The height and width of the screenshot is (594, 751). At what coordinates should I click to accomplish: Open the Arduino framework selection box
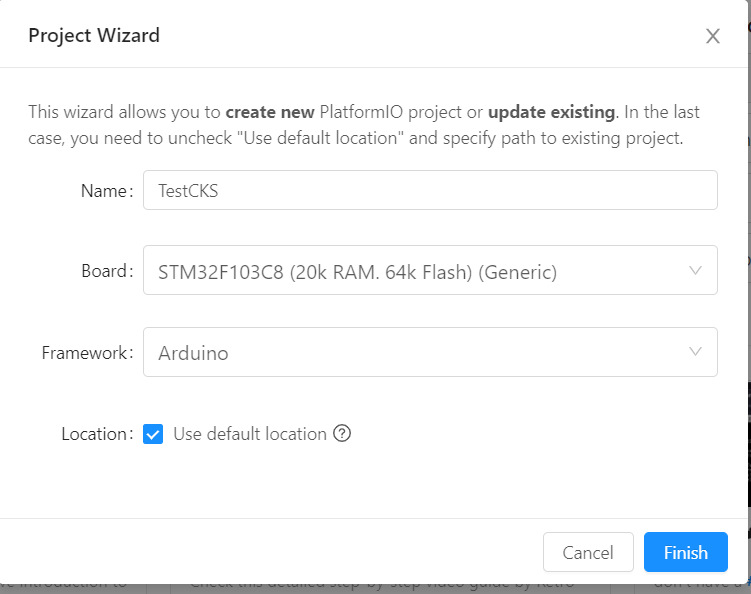[x=430, y=352]
